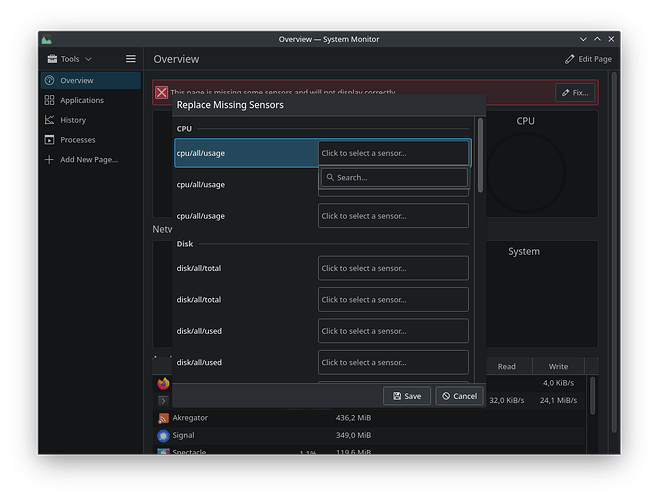Click the History chart icon in sidebar
Screen dimensions: 658x500
point(50,120)
